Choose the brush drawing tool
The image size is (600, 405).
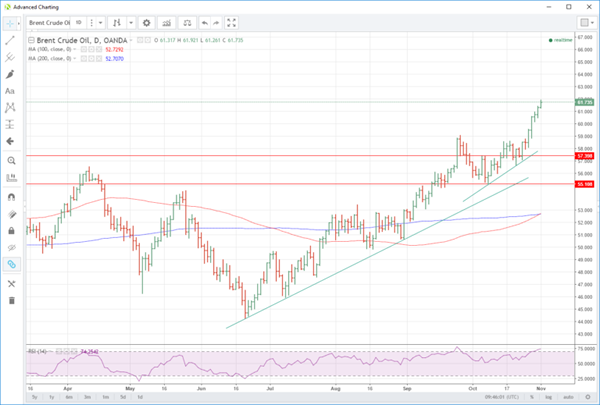pyautogui.click(x=10, y=73)
